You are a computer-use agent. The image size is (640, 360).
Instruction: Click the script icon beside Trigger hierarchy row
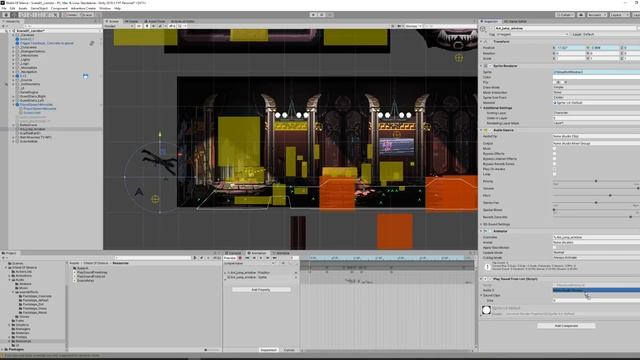[92, 43]
